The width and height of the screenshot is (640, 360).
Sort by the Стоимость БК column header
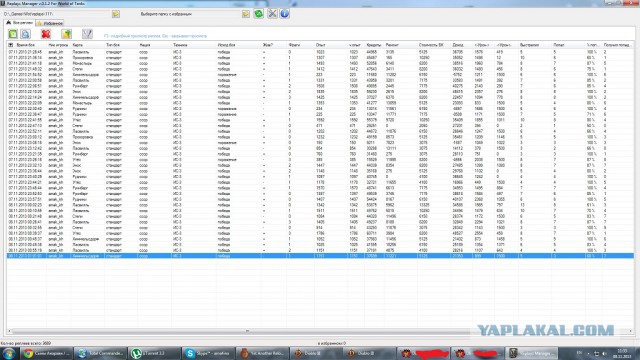(x=431, y=45)
